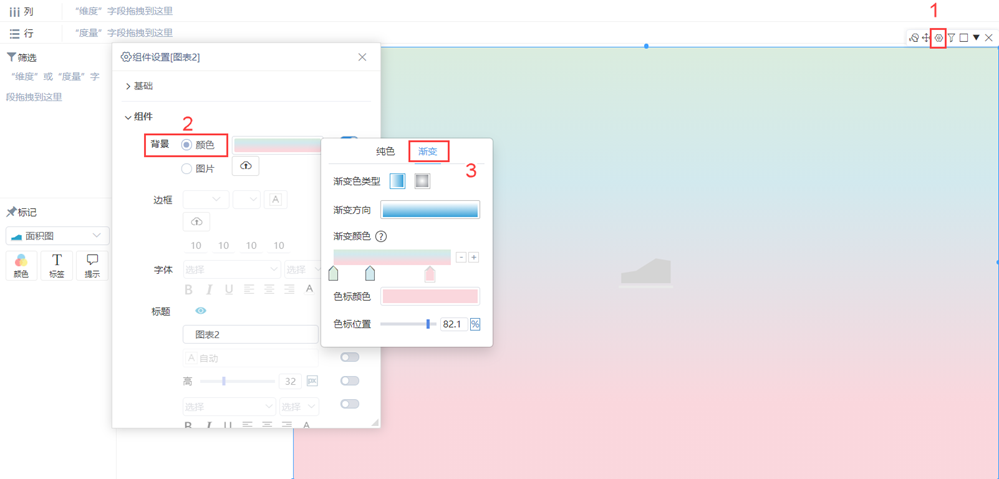Viewport: 999px width, 479px height.
Task: Click the 图表2 title input field
Action: pos(250,334)
